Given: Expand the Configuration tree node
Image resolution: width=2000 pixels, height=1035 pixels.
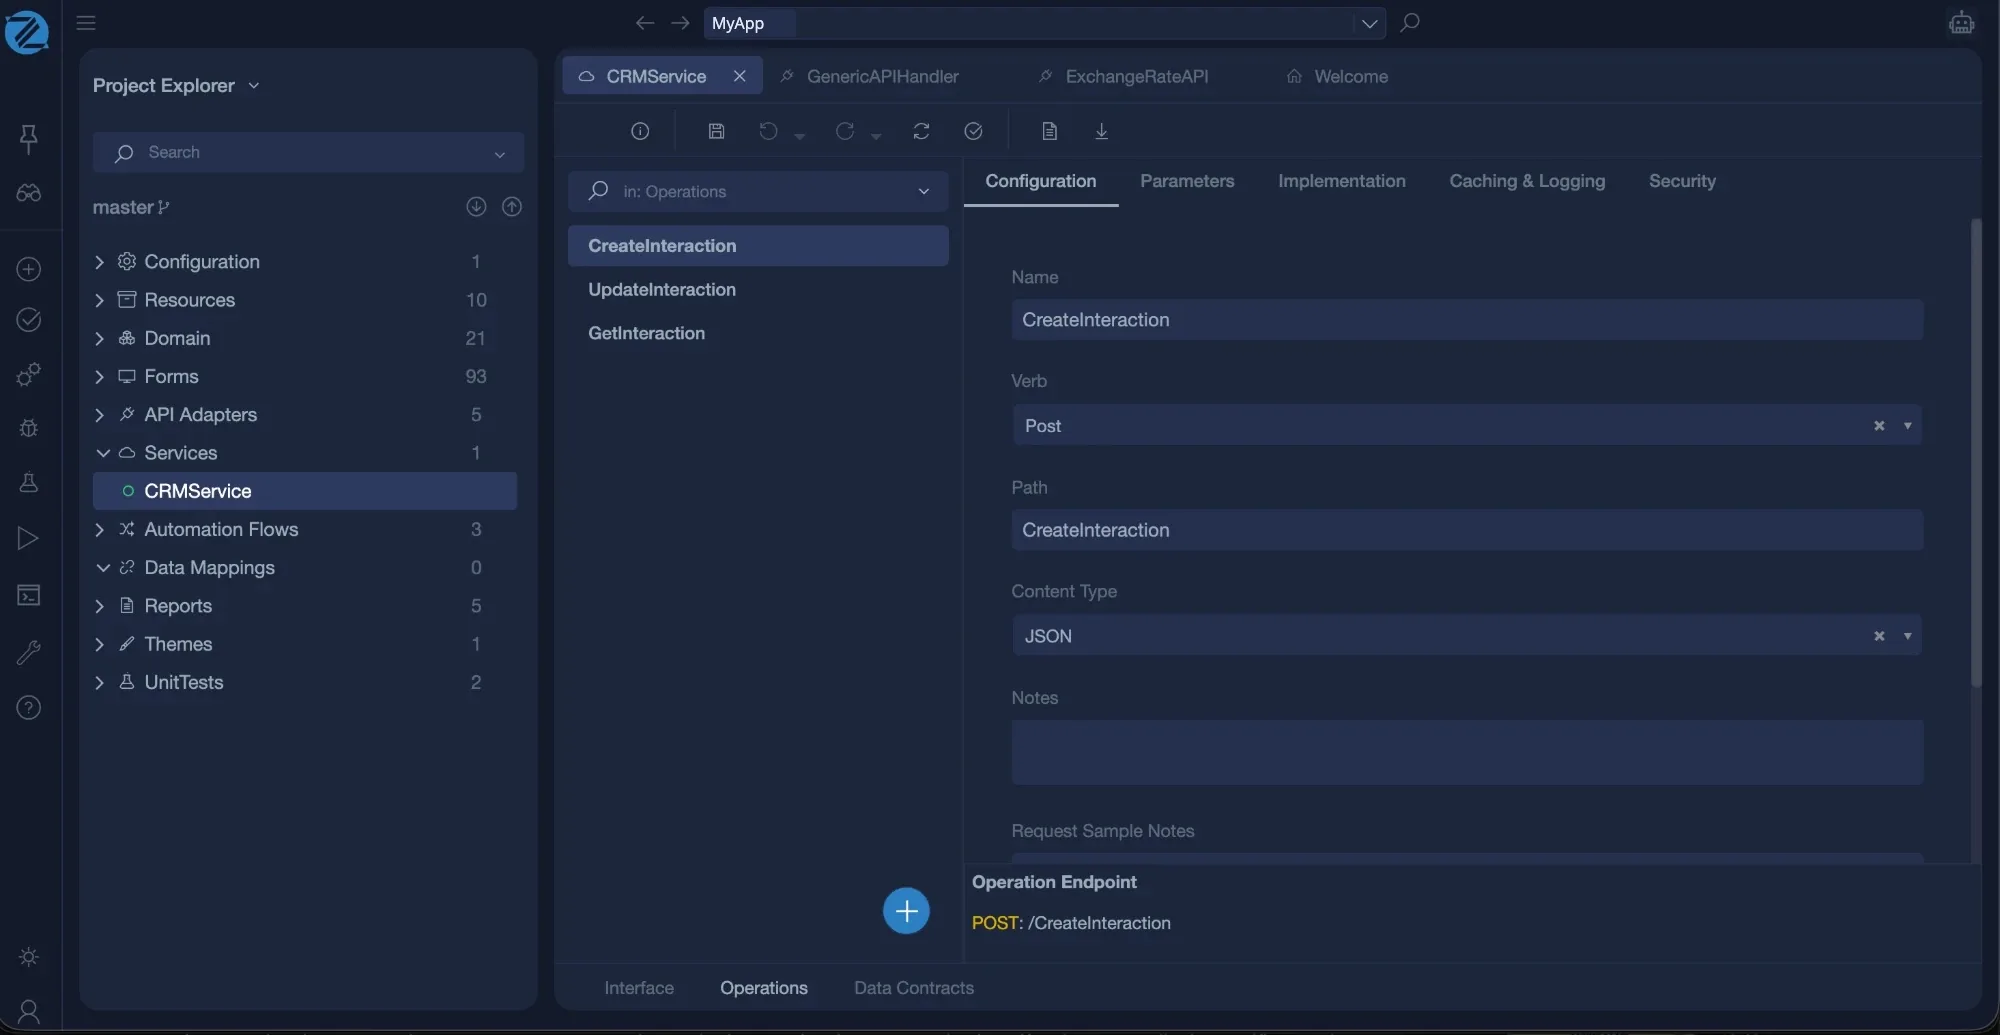Looking at the screenshot, I should [99, 262].
